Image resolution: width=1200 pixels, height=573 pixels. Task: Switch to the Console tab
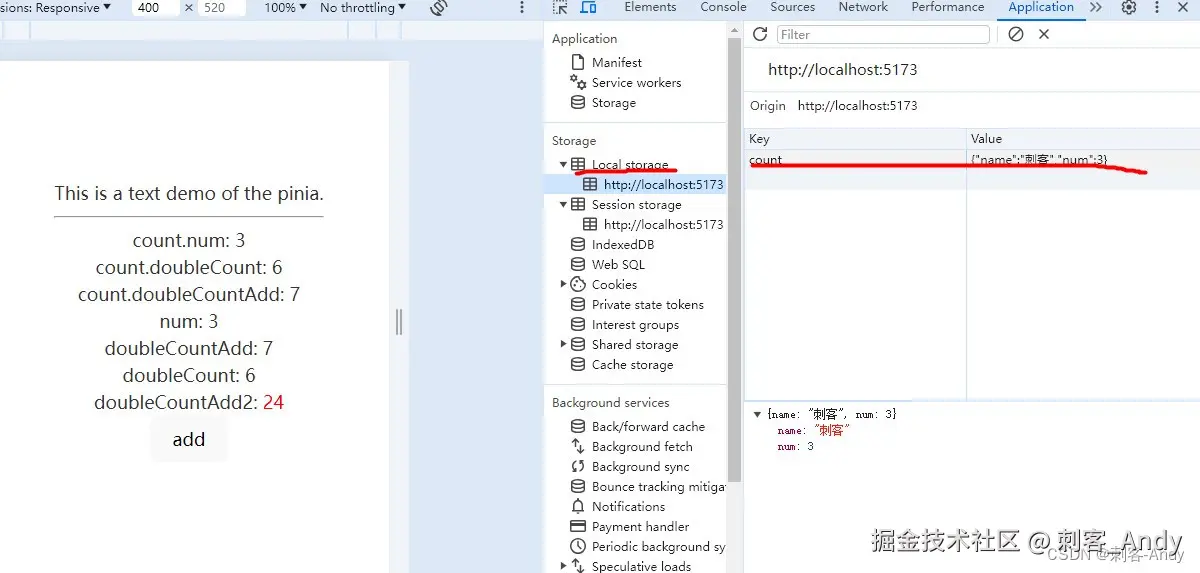pos(723,7)
